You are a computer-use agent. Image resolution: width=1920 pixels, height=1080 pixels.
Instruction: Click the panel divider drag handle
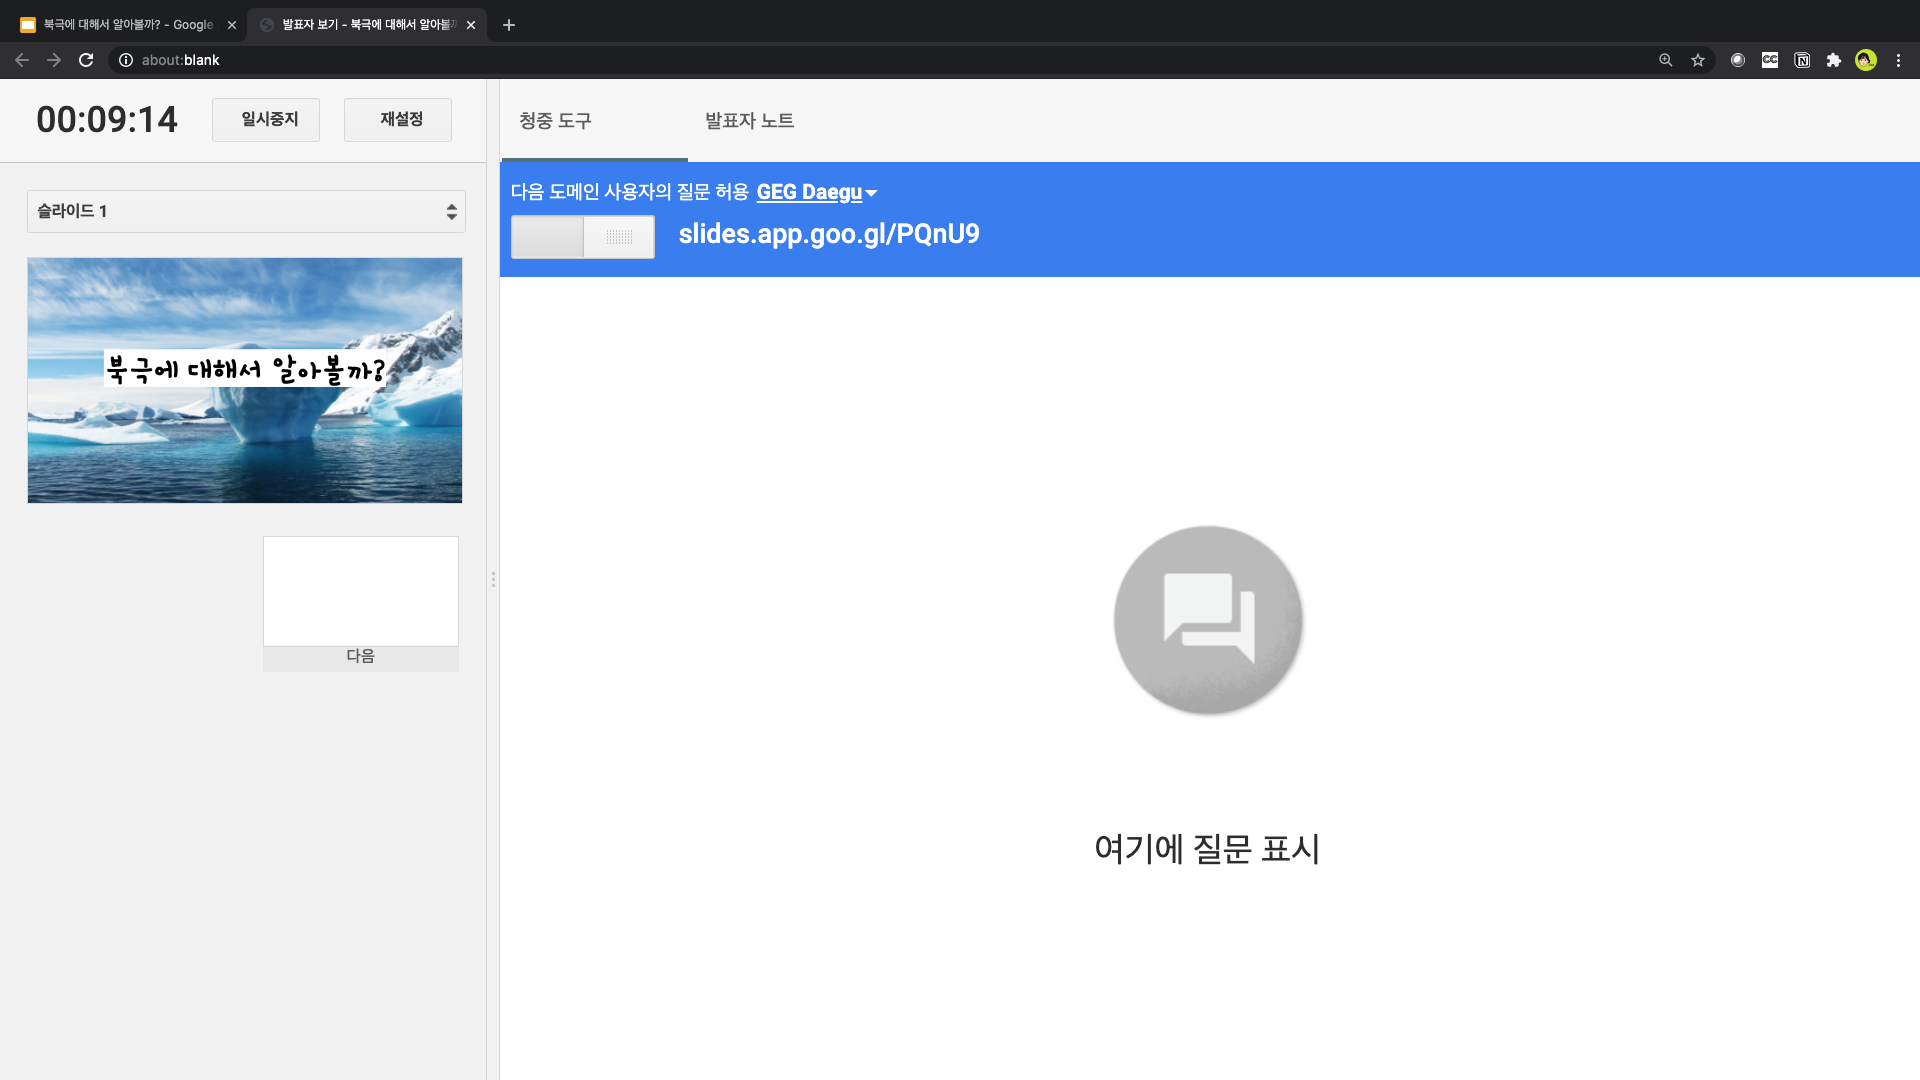tap(493, 580)
